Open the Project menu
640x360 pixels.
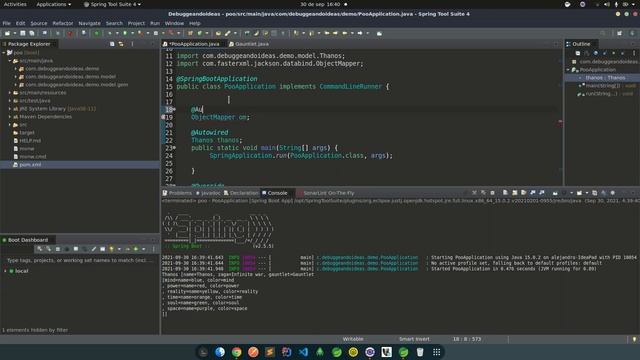(x=136, y=23)
